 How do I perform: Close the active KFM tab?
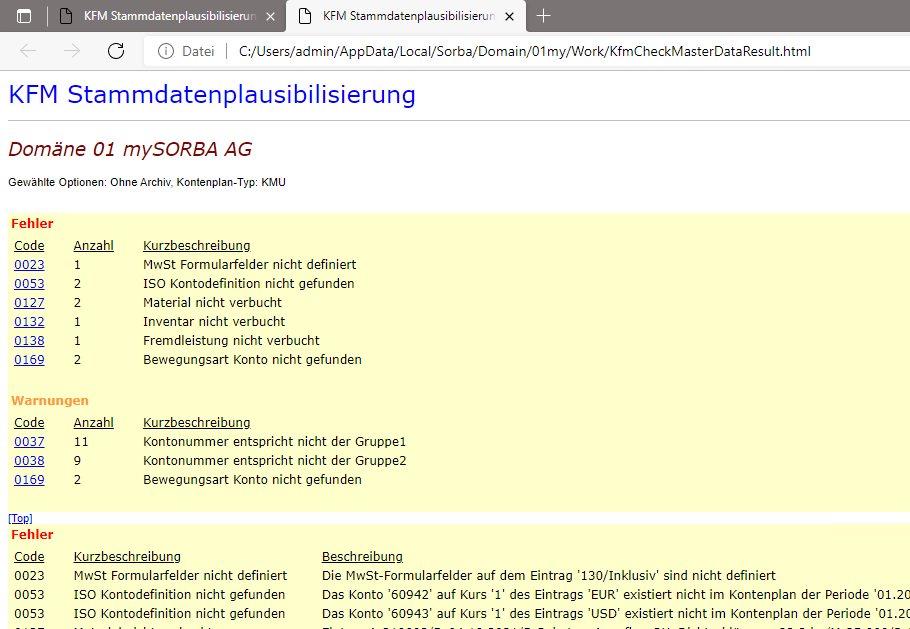tap(510, 17)
